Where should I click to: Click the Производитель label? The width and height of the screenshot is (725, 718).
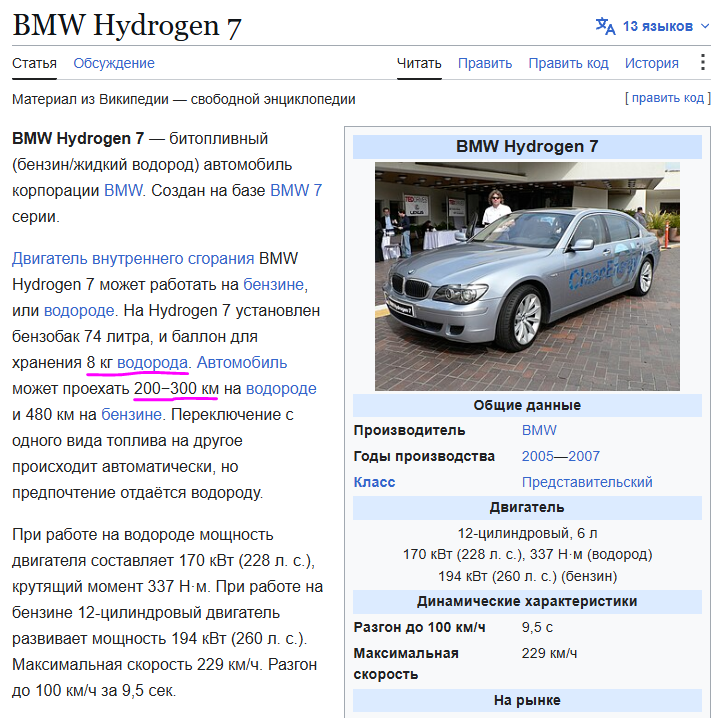tap(409, 430)
